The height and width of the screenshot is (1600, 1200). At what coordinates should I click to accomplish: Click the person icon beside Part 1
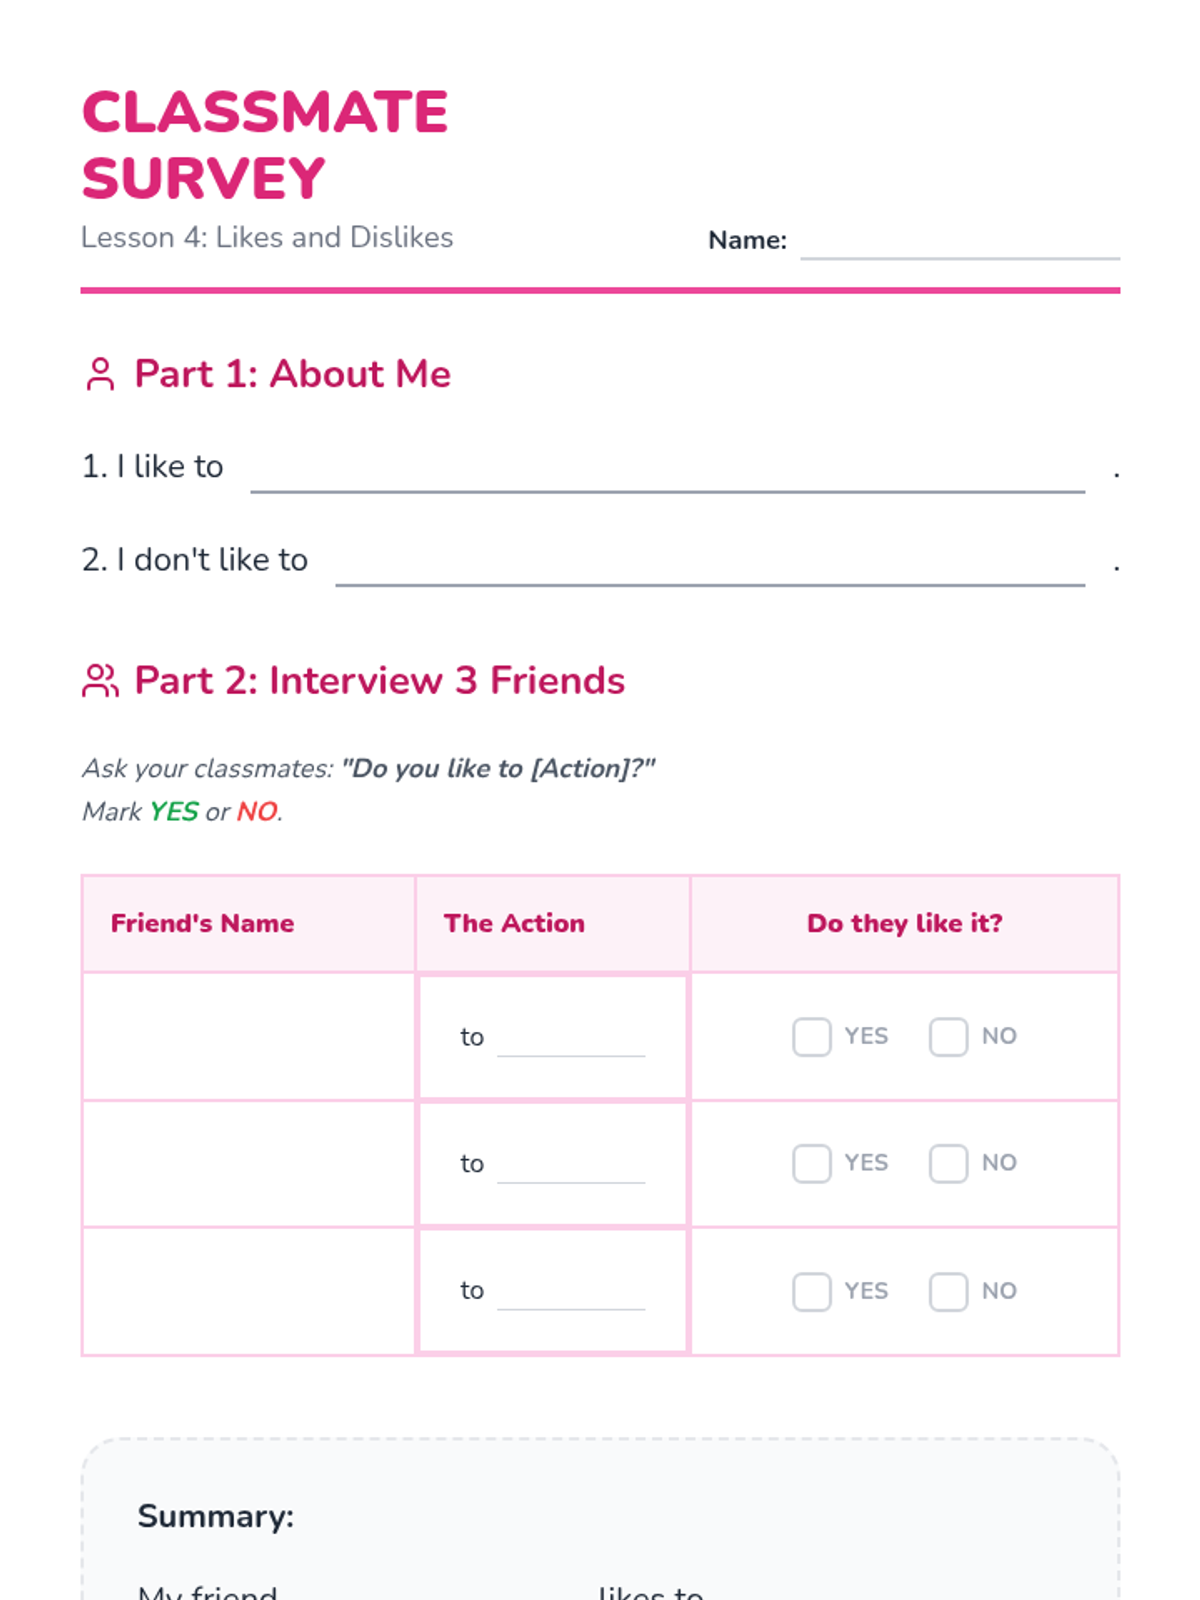[100, 374]
